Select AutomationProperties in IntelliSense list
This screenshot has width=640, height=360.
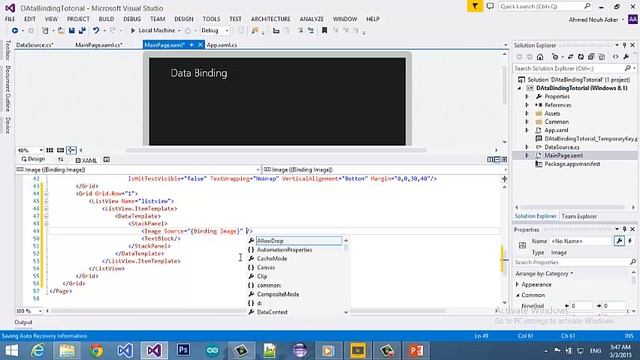(x=284, y=250)
